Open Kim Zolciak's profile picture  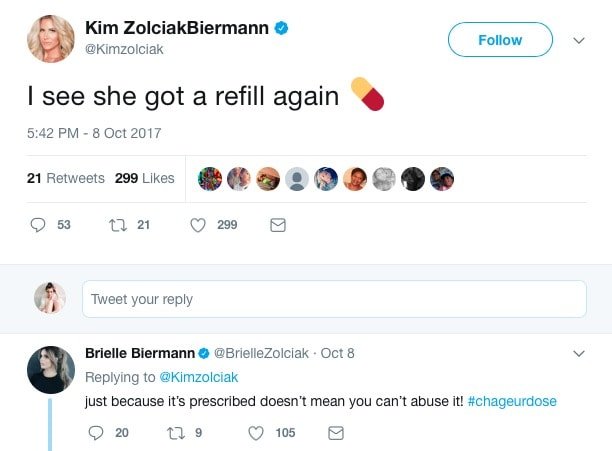tap(51, 39)
